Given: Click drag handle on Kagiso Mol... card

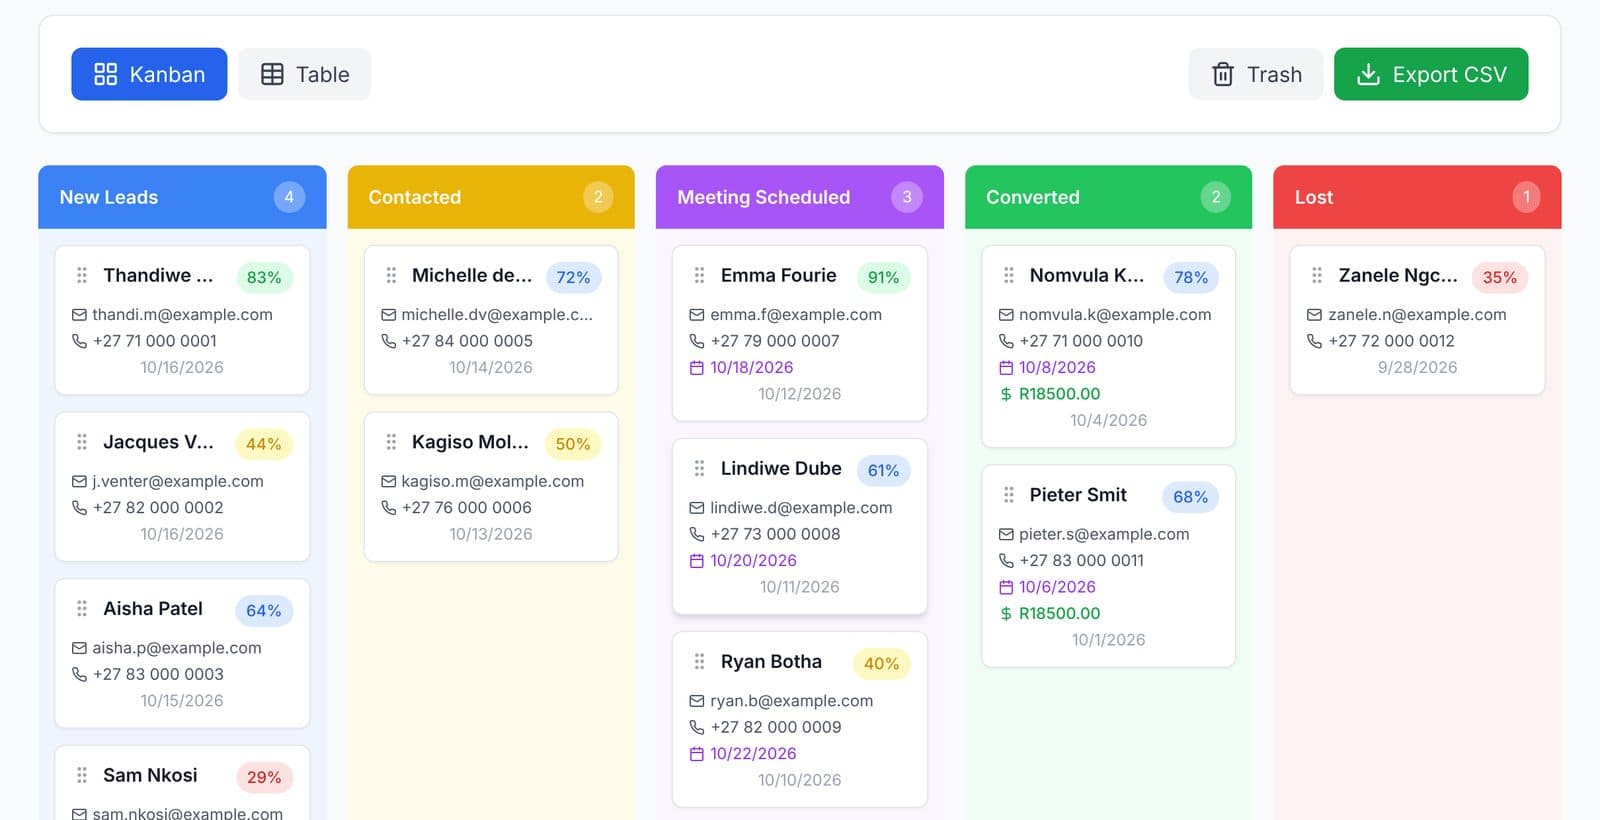Looking at the screenshot, I should click(391, 442).
